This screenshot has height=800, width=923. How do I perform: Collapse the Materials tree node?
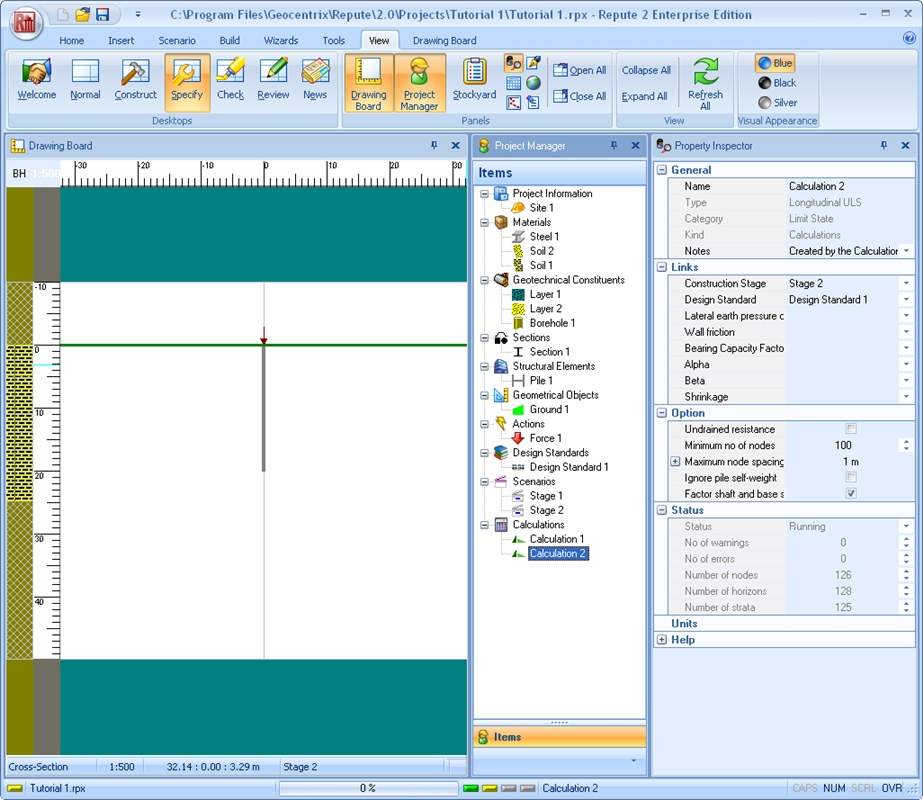click(x=484, y=223)
